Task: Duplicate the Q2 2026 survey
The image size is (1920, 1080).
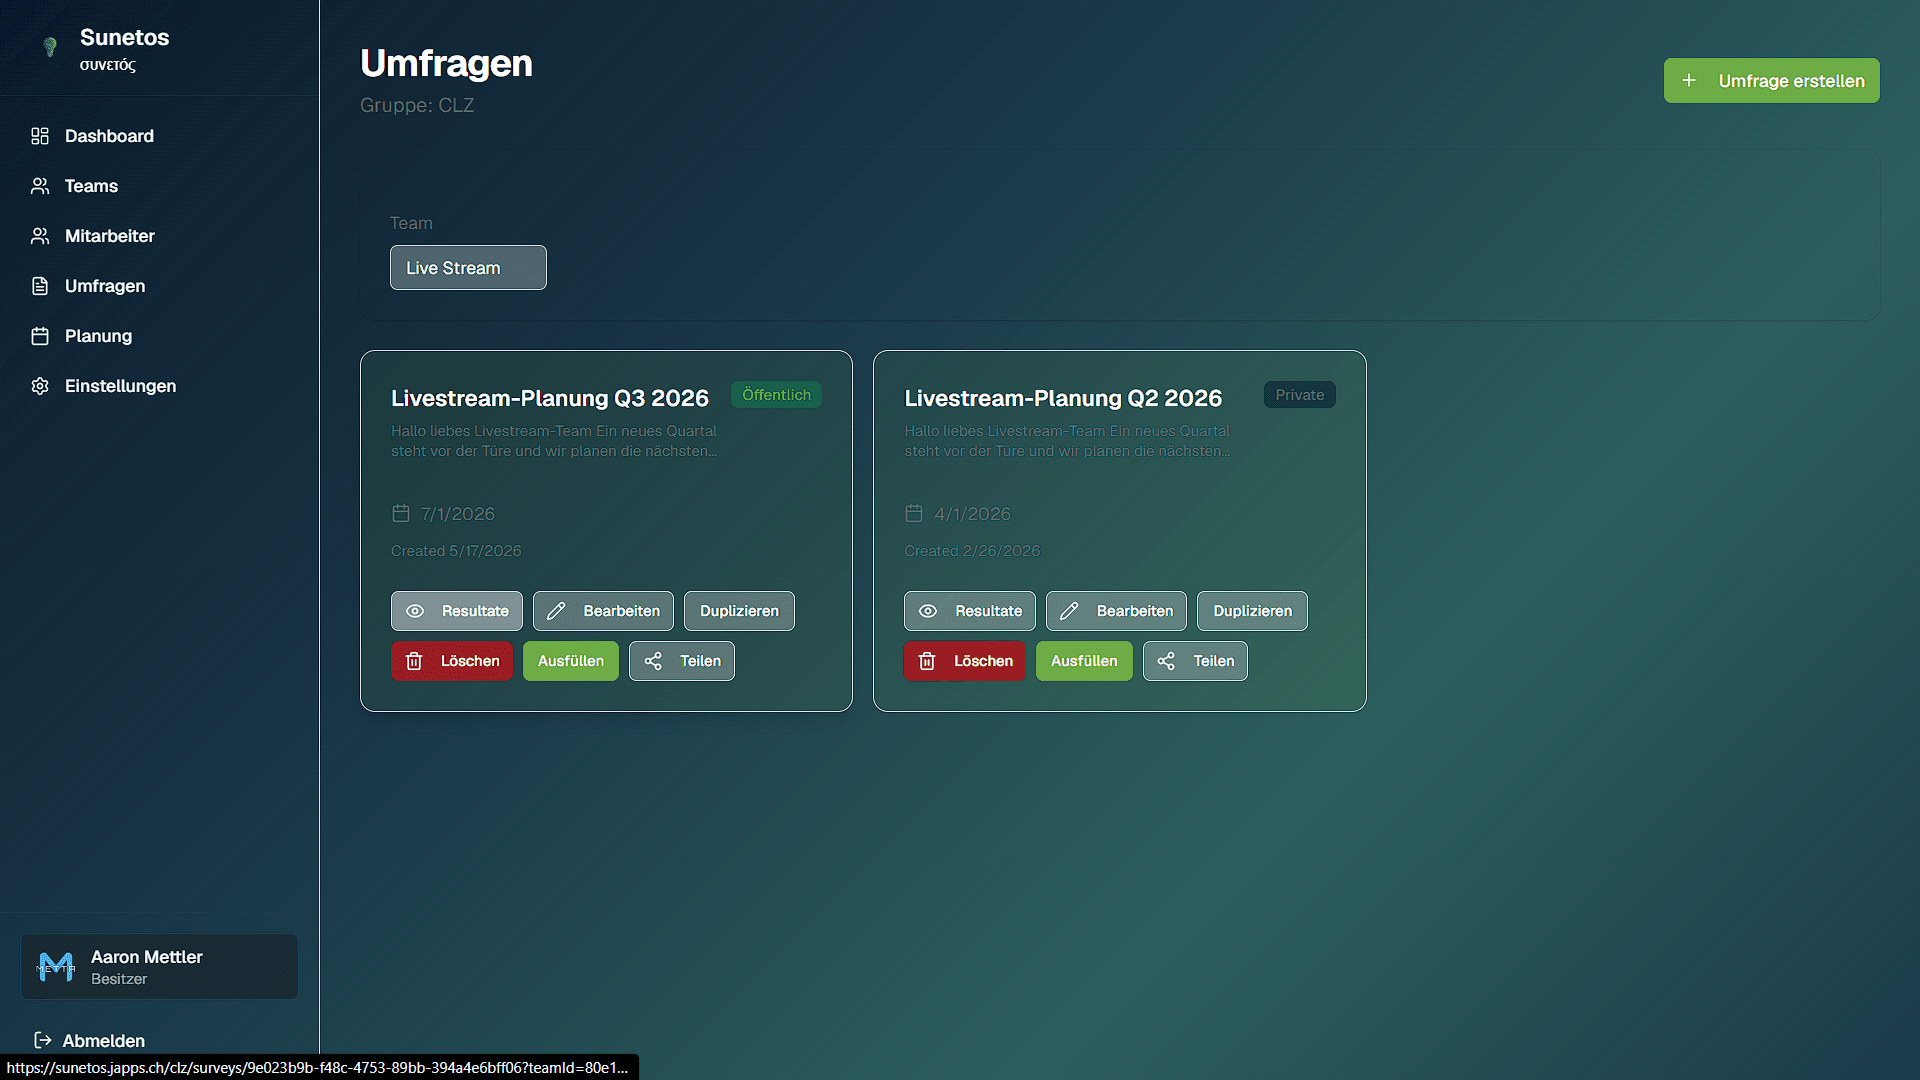Action: point(1252,611)
